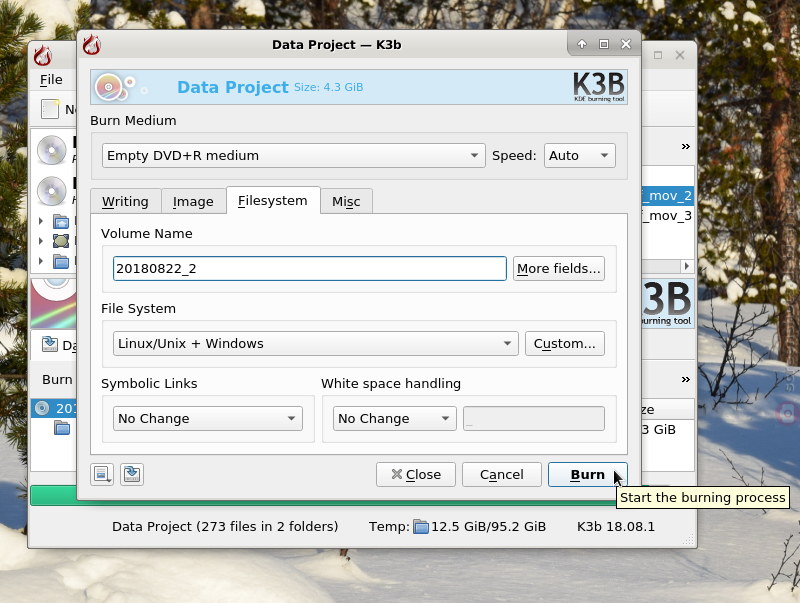Click lower project toolbar overflow chevron
800x603 pixels.
coord(686,380)
